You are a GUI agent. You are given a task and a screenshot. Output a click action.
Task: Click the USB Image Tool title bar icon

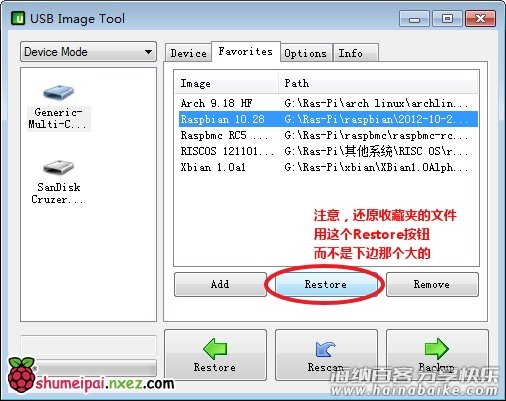(x=18, y=18)
